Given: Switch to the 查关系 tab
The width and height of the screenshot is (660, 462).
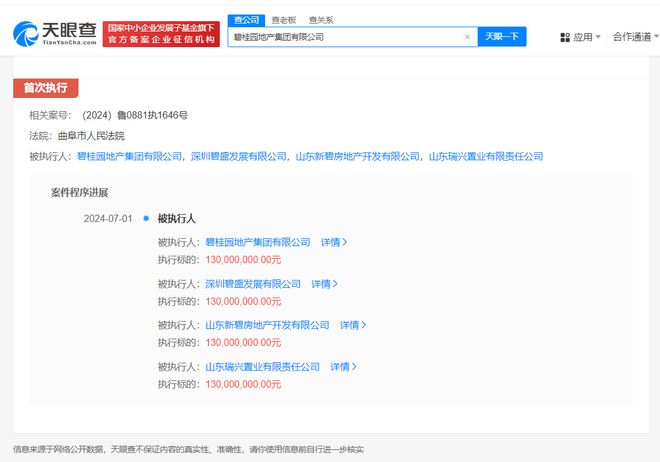Looking at the screenshot, I should (321, 20).
